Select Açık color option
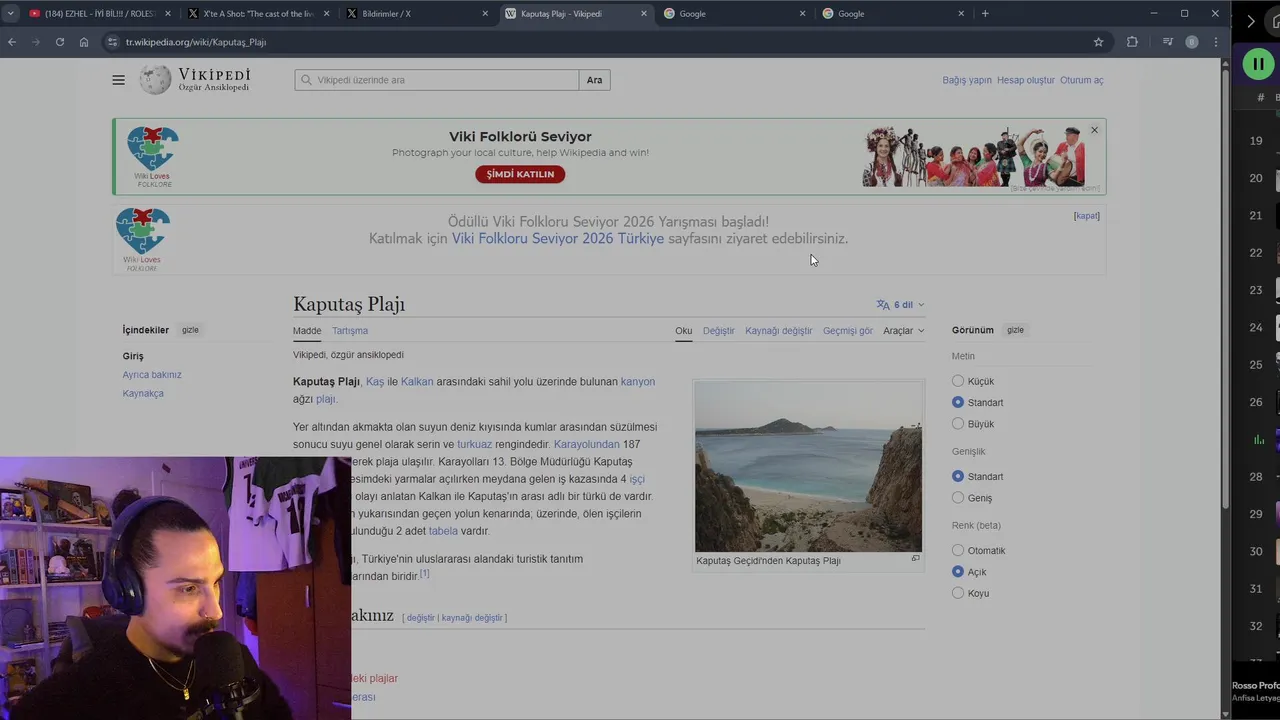The image size is (1280, 720). click(x=958, y=572)
